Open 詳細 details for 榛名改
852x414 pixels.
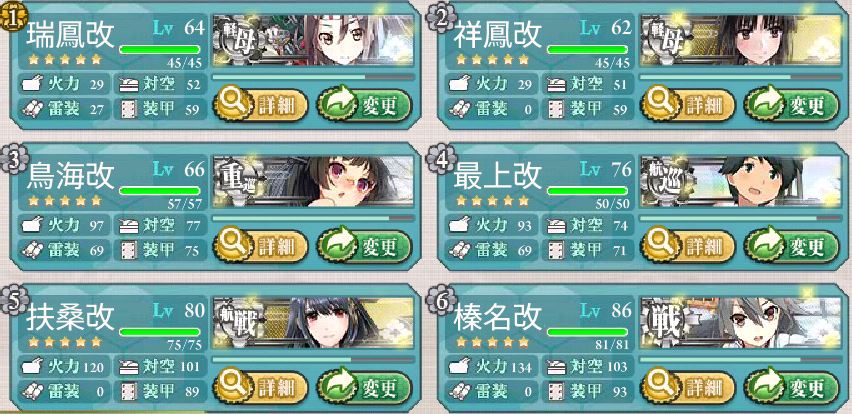click(x=688, y=387)
